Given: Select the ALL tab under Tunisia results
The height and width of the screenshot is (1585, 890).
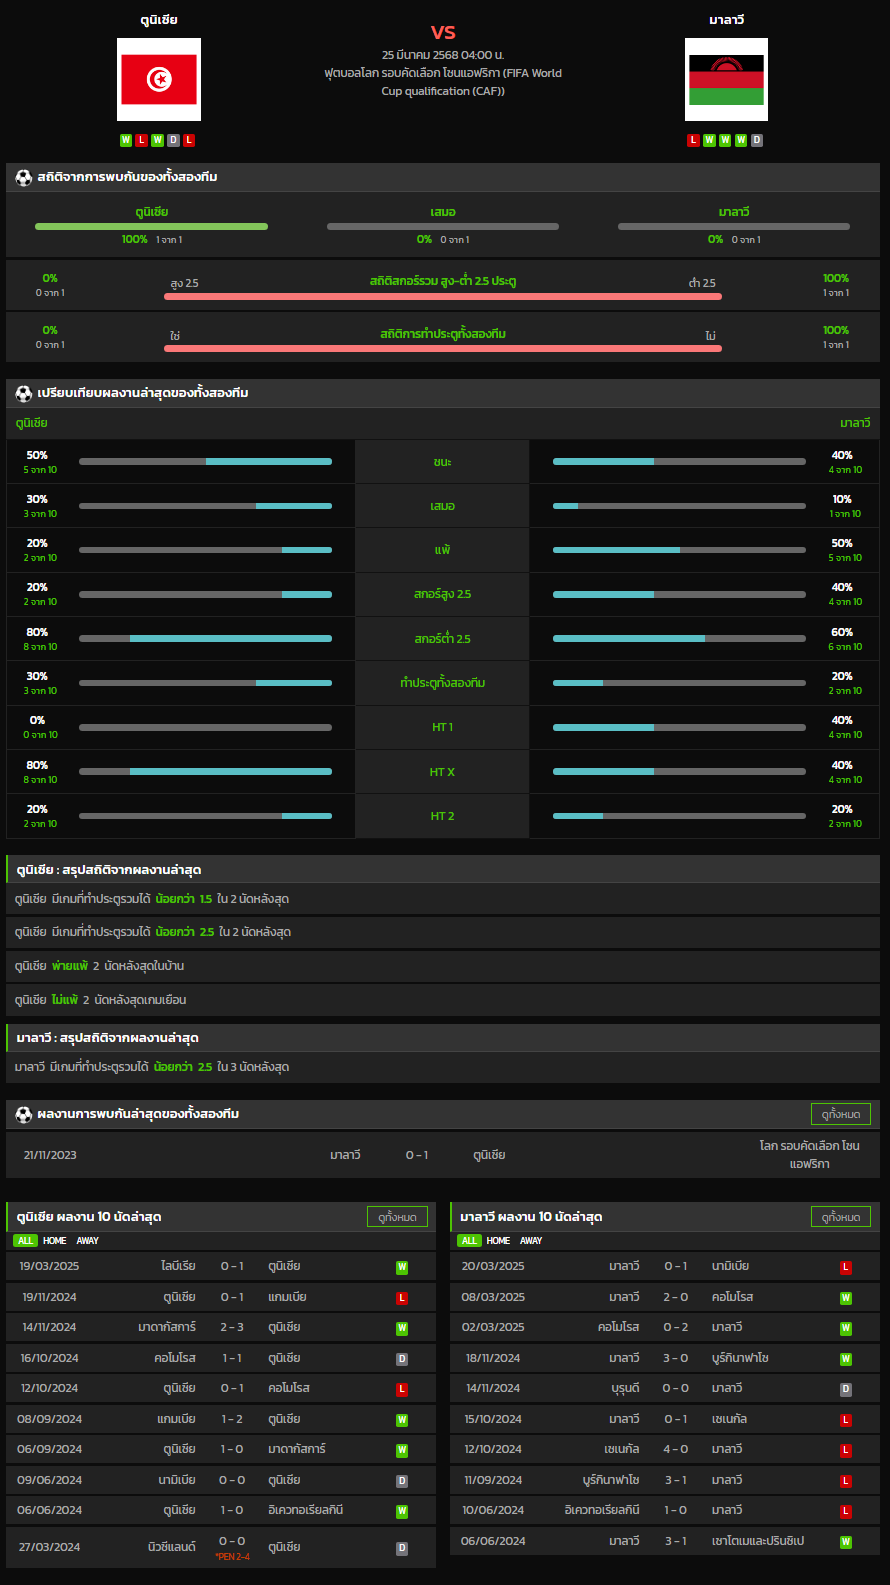Looking at the screenshot, I should (x=25, y=1241).
